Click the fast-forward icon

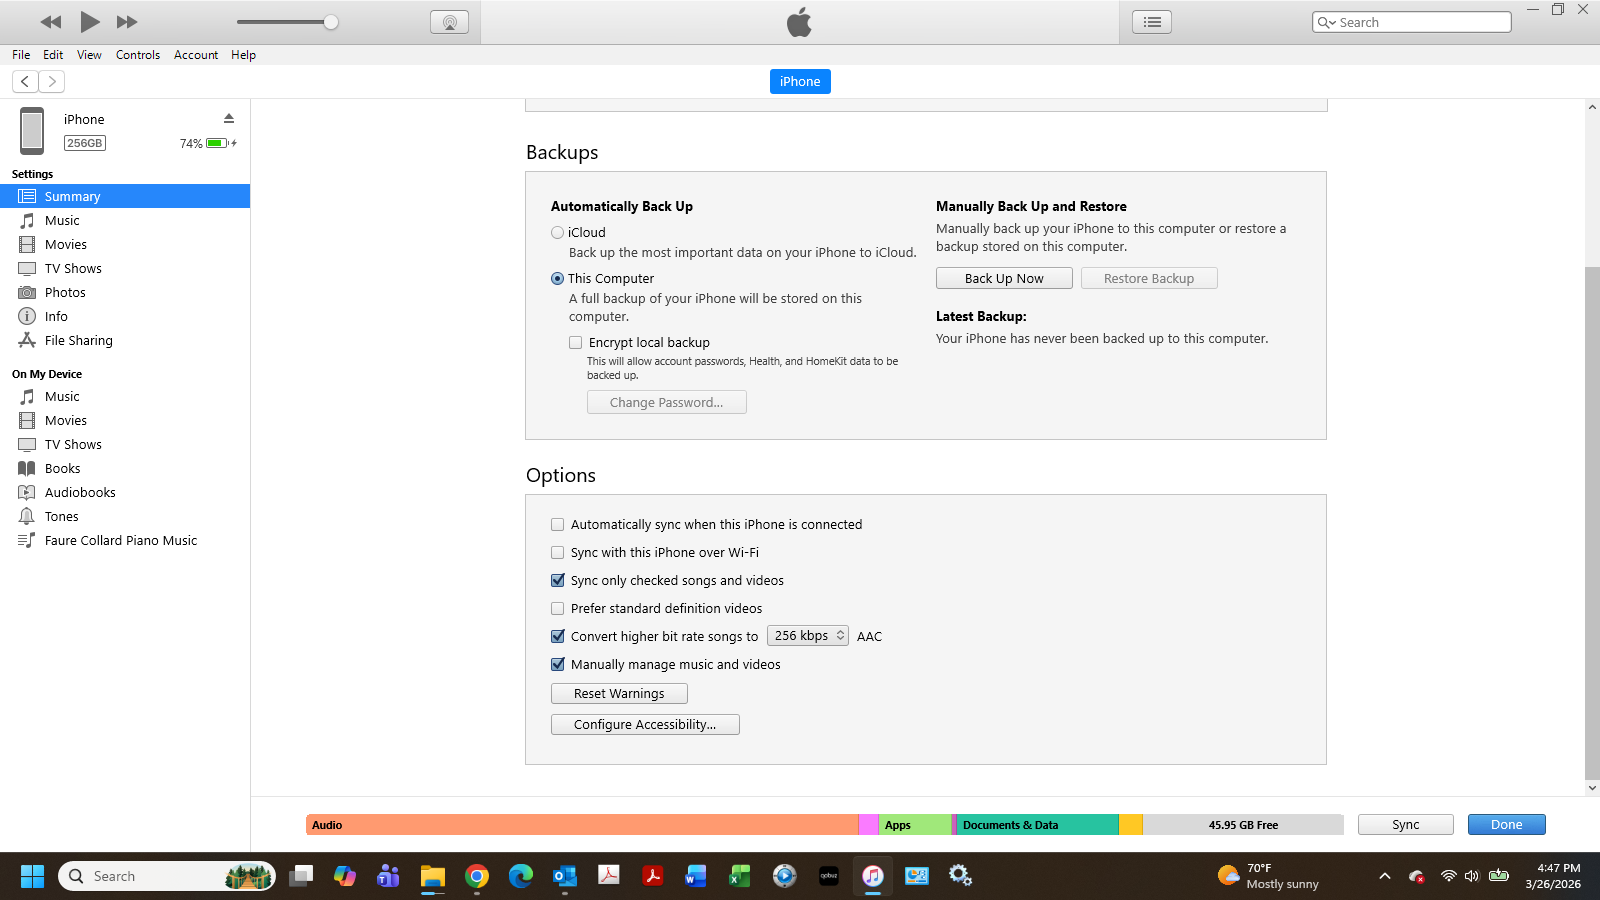click(127, 22)
